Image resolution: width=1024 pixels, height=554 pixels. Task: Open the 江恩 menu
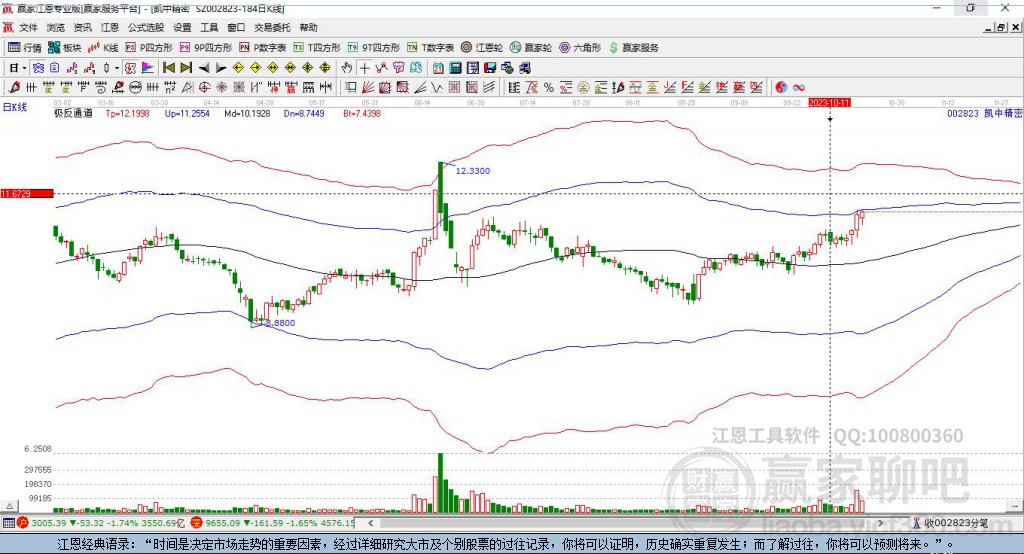pyautogui.click(x=110, y=27)
